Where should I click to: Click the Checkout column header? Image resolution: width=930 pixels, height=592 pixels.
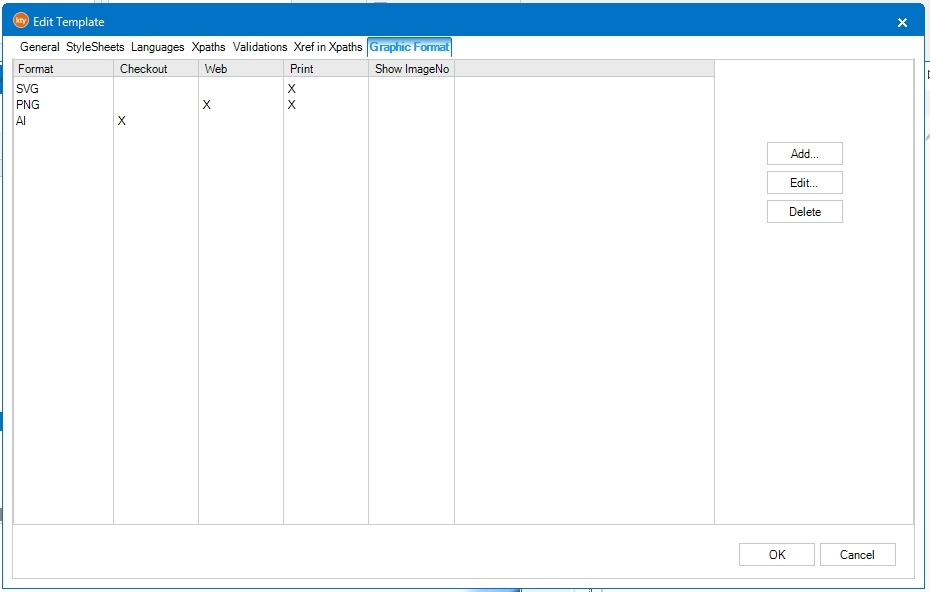pyautogui.click(x=155, y=69)
